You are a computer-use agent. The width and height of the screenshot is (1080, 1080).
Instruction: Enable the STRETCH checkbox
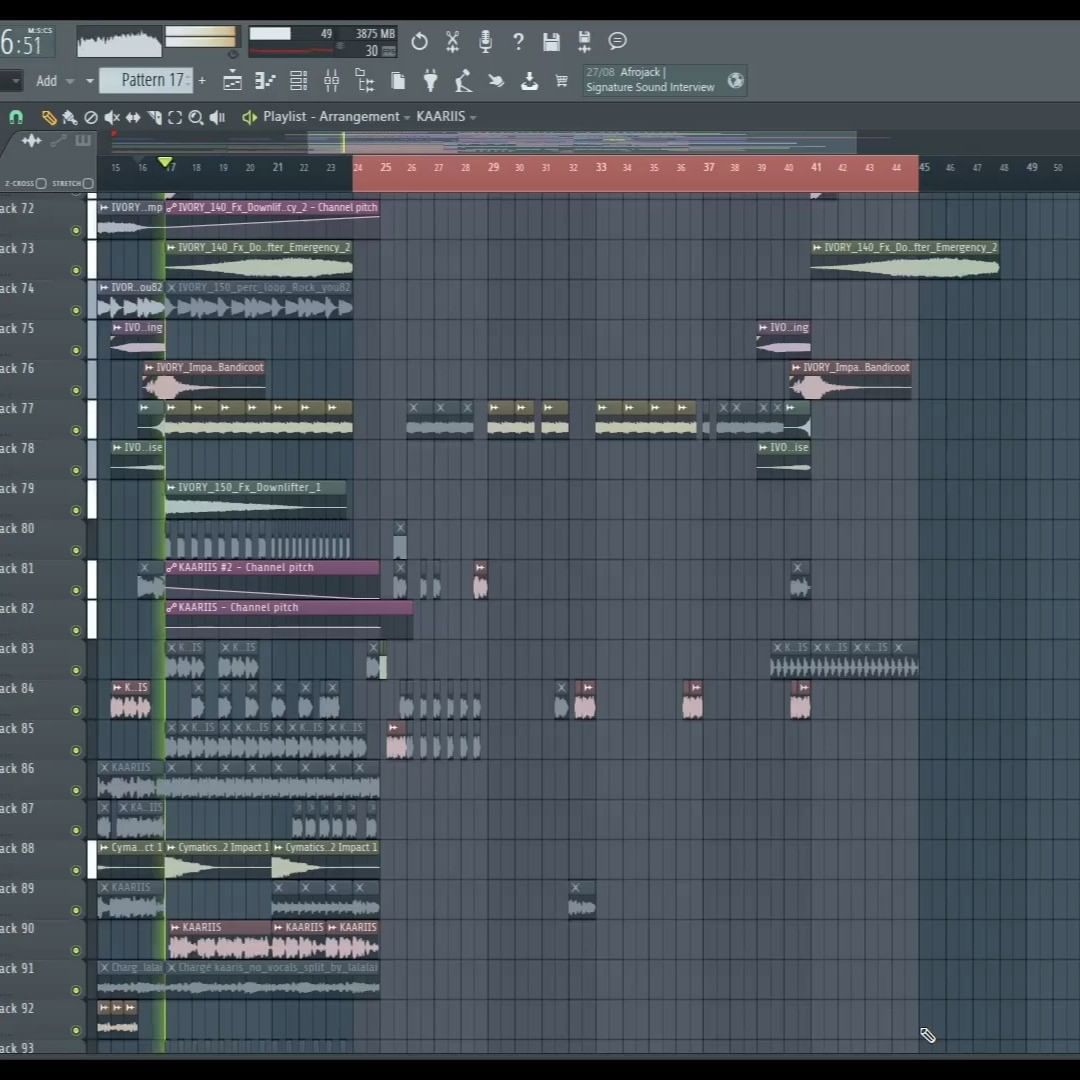88,183
